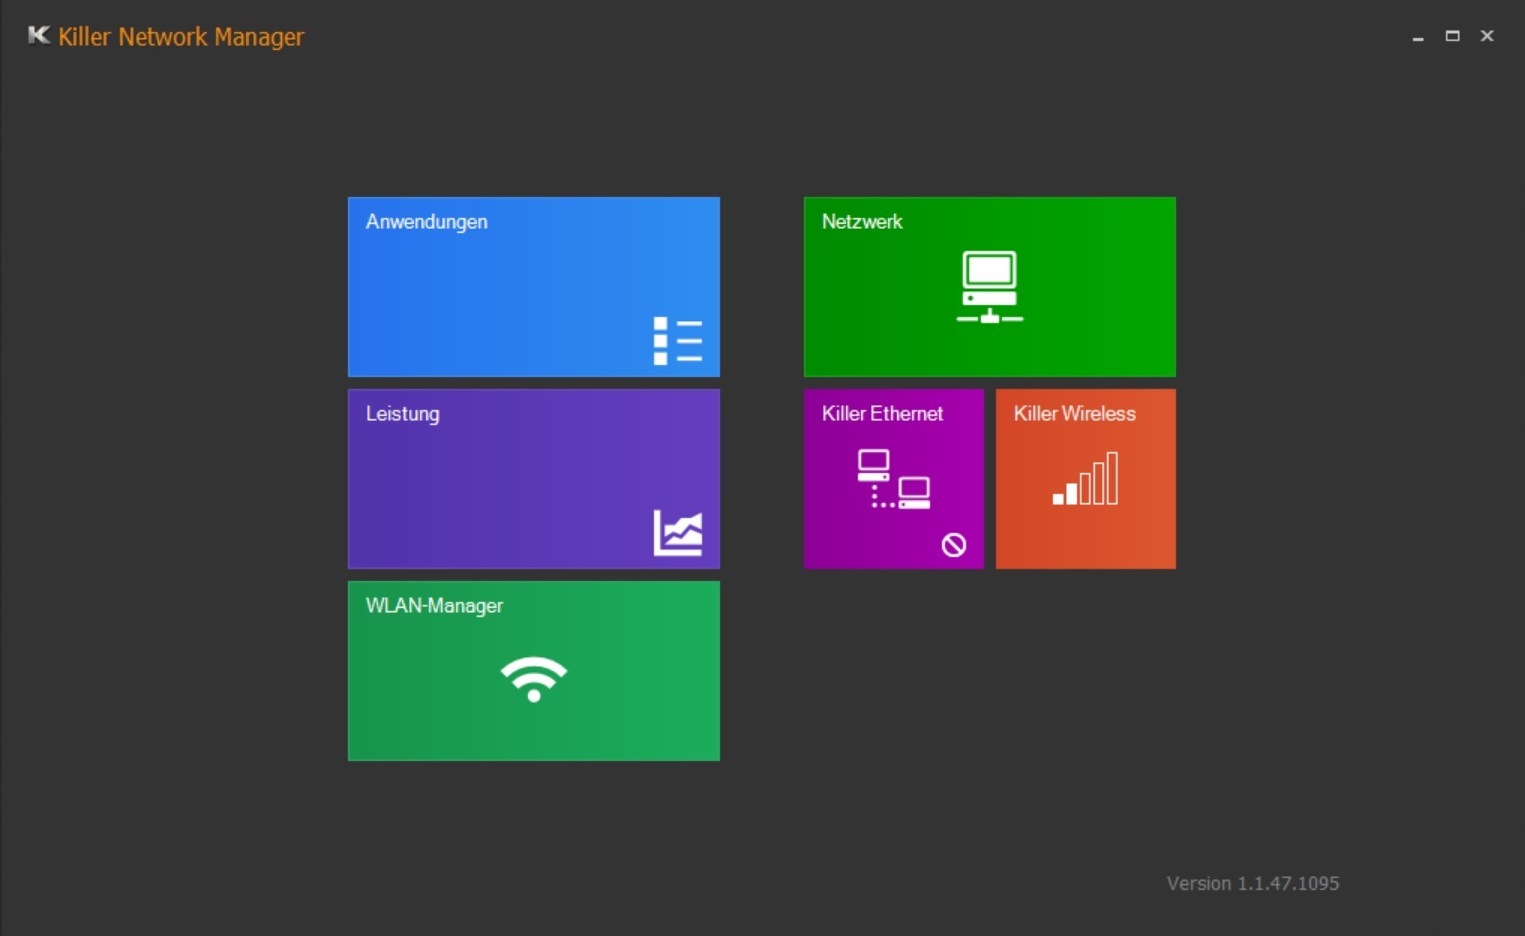Click the Killer Network Manager title text
1525x936 pixels.
click(x=181, y=37)
